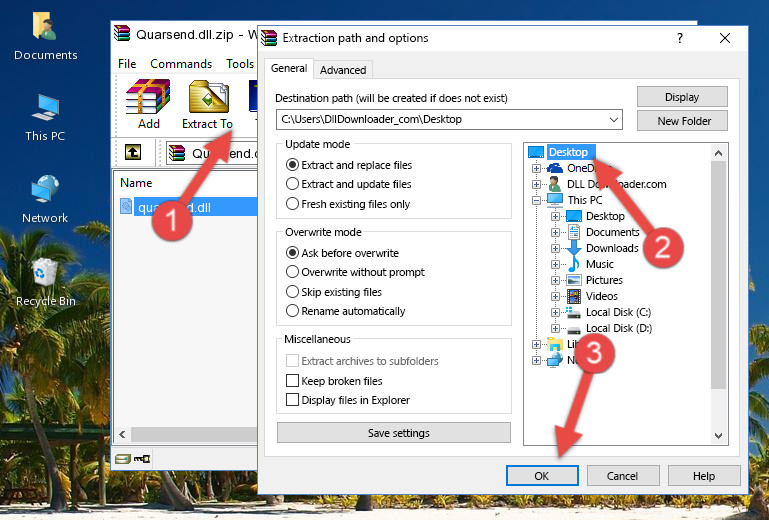The image size is (769, 520).
Task: Select This PC in the folder tree
Action: [x=585, y=200]
